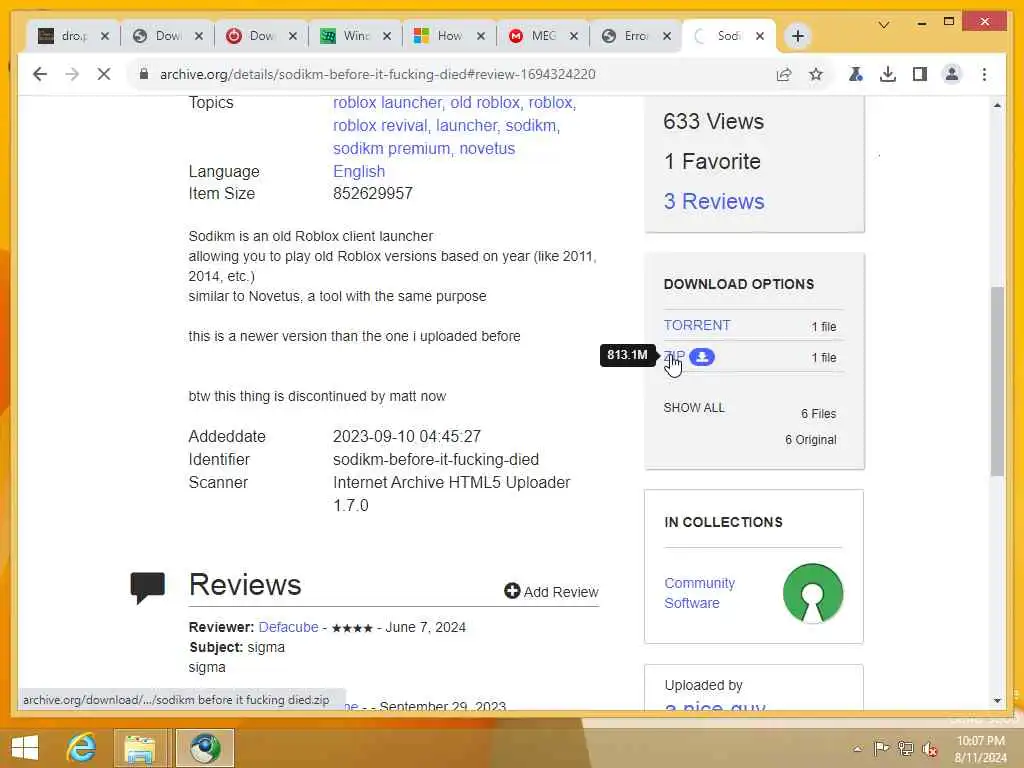Open Chrome three-dot menu
Image resolution: width=1024 pixels, height=768 pixels.
[x=984, y=74]
